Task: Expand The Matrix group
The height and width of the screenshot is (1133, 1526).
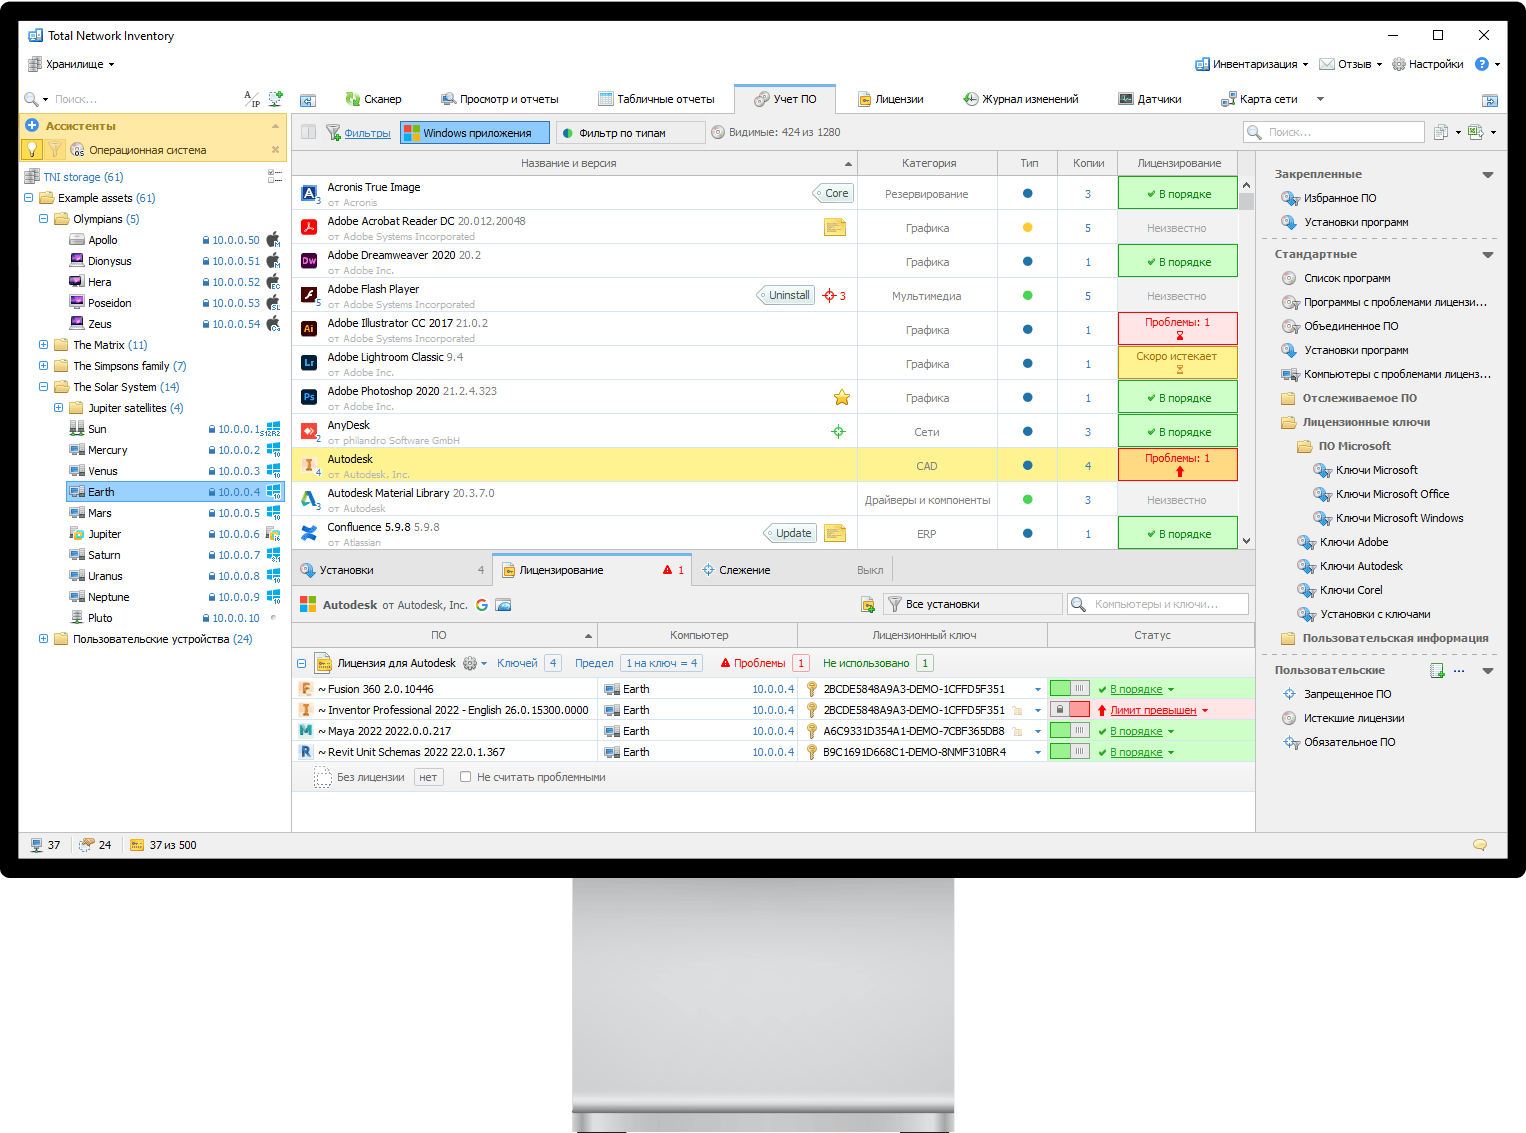Action: pyautogui.click(x=43, y=345)
